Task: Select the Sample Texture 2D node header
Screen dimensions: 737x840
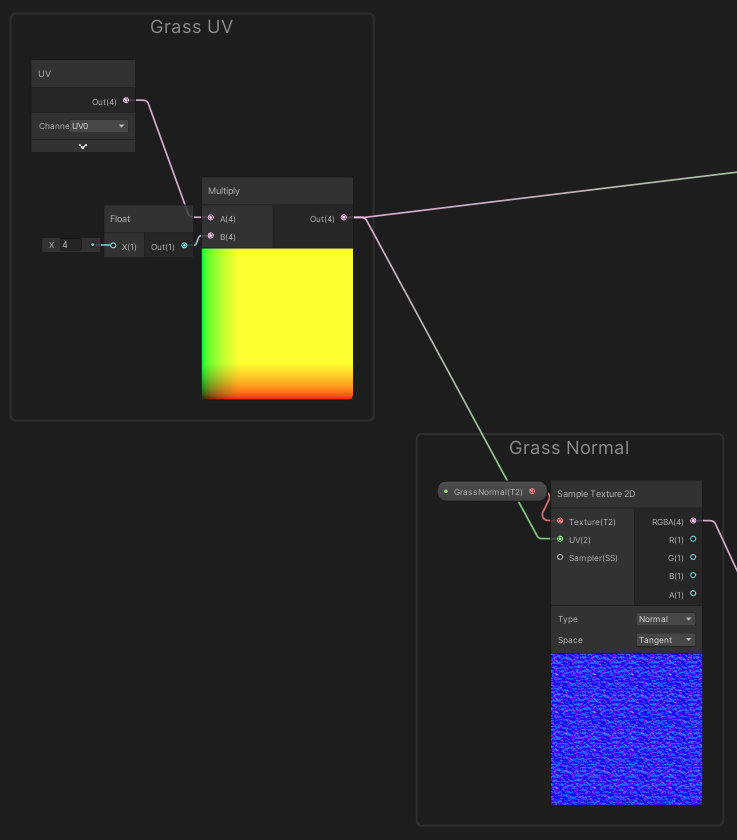Action: pyautogui.click(x=626, y=494)
